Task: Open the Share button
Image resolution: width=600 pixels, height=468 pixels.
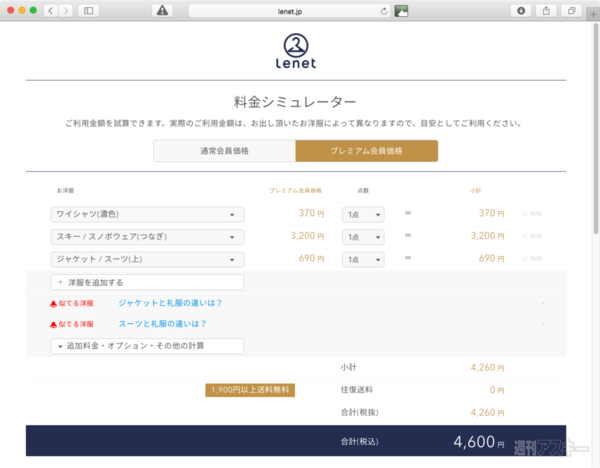Action: point(546,11)
